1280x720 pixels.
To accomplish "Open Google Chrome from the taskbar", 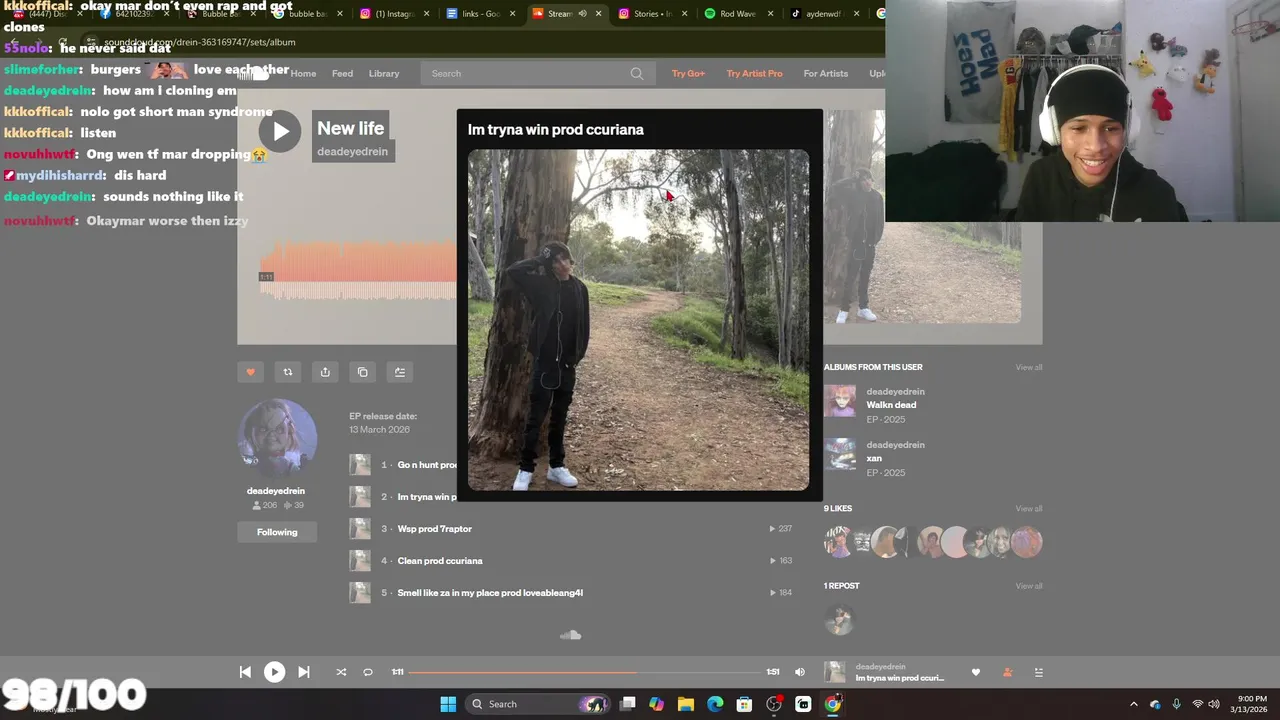I will pos(832,704).
